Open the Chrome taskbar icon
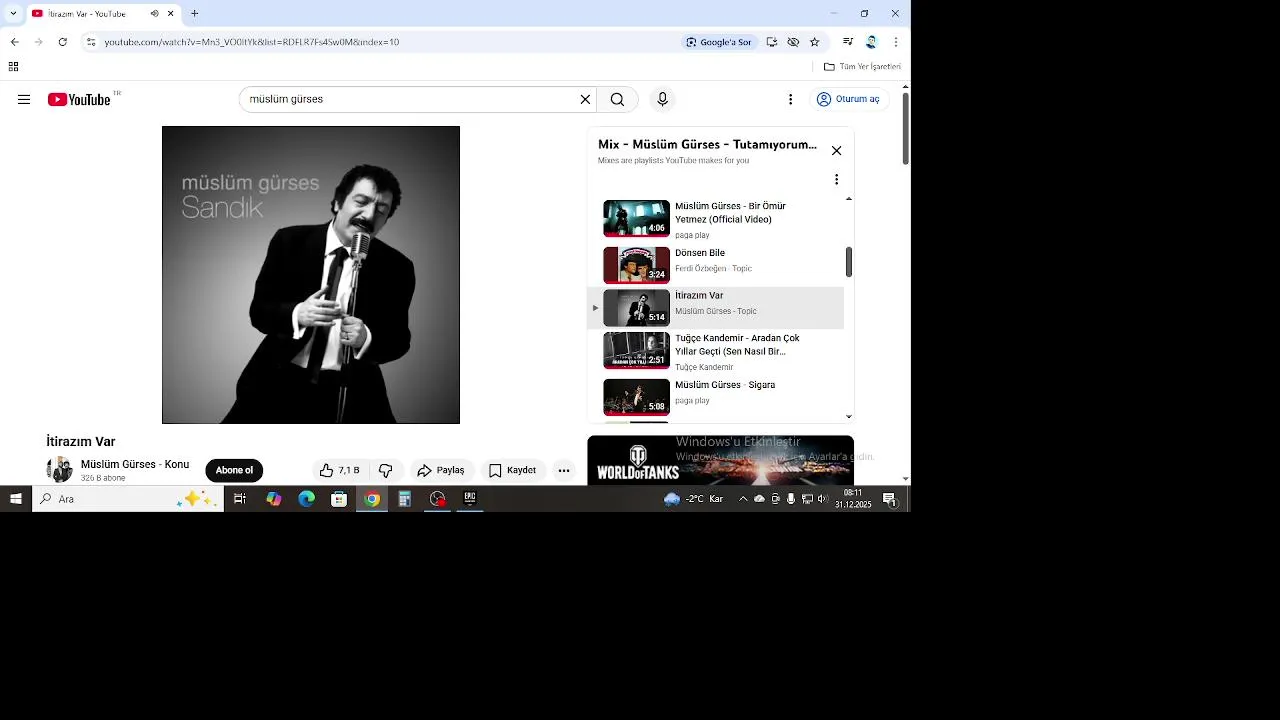 click(x=372, y=499)
